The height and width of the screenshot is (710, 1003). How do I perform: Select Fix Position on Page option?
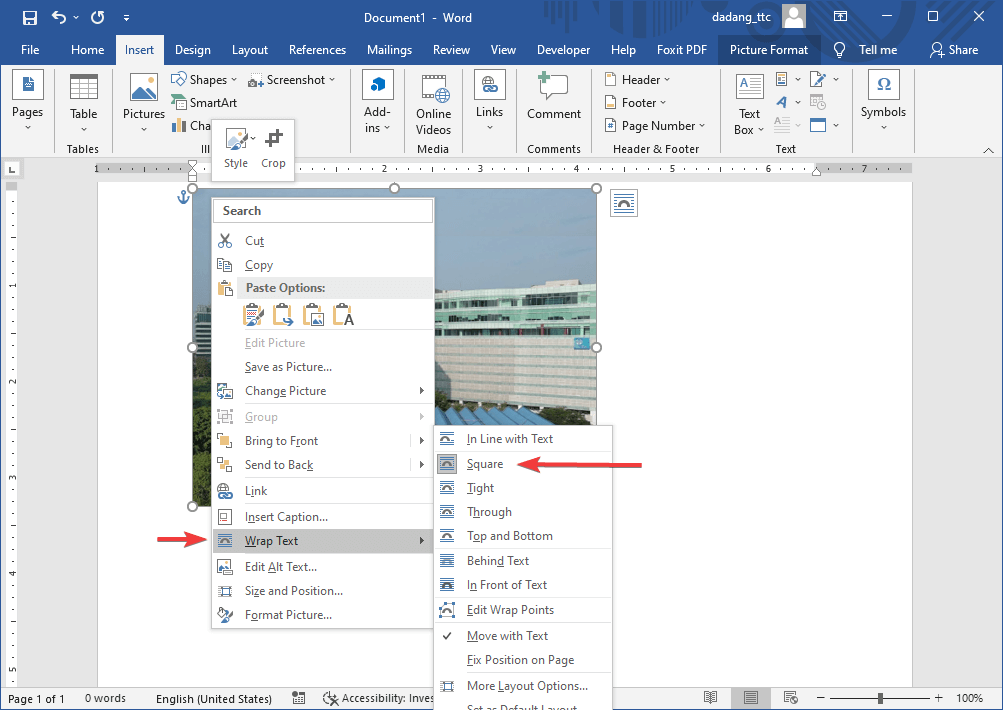(520, 660)
